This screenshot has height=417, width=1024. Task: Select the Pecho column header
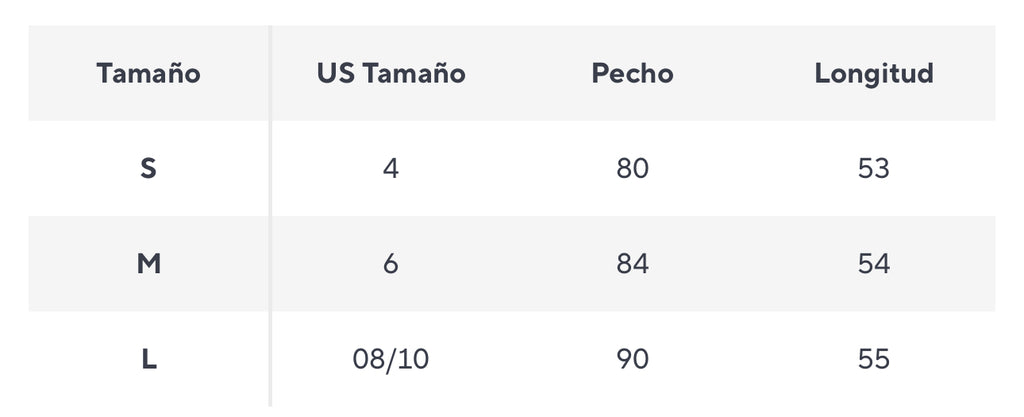(632, 73)
